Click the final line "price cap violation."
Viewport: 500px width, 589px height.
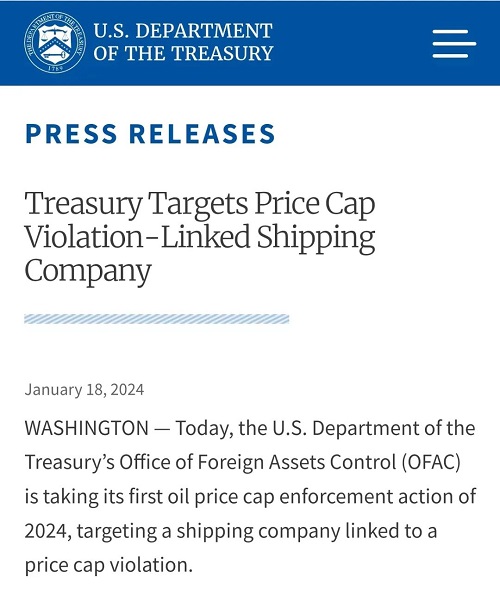(x=109, y=566)
